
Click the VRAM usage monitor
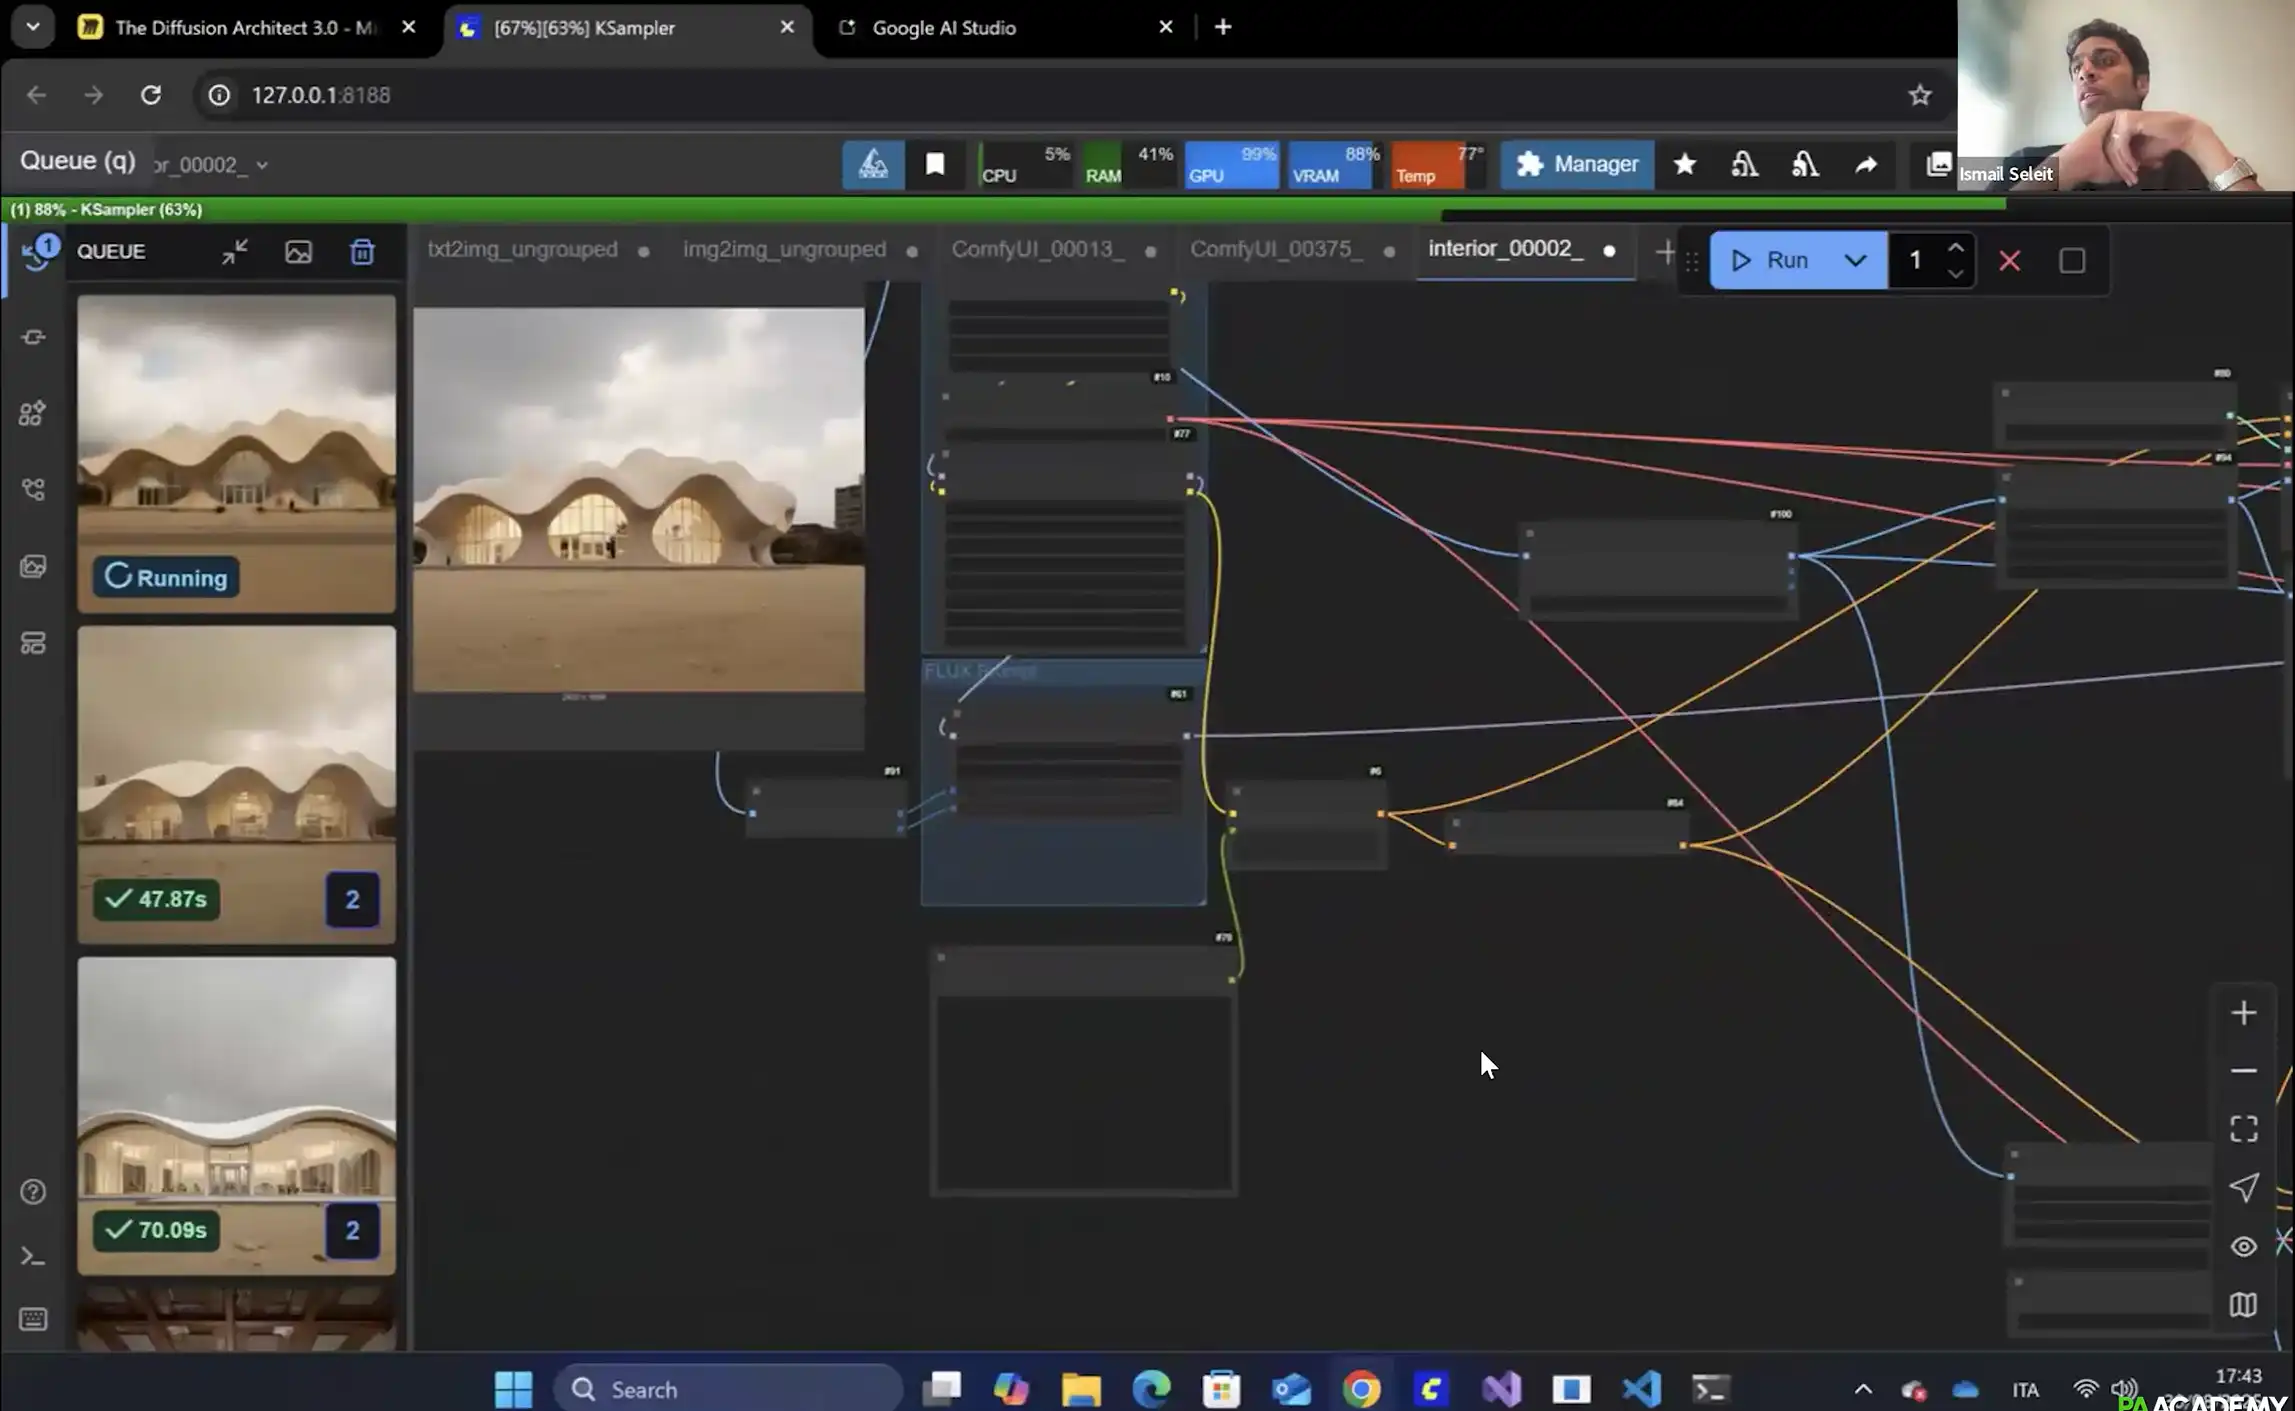(x=1334, y=164)
